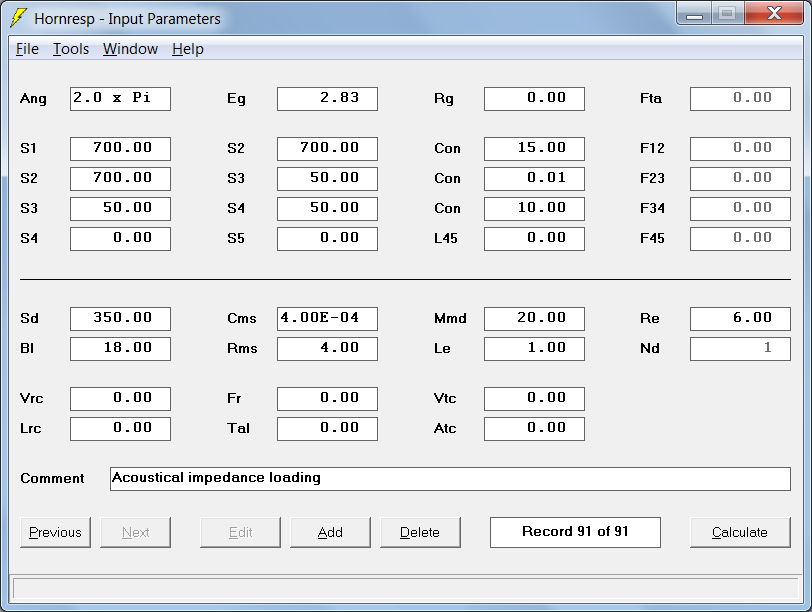Click the F12 input field
This screenshot has height=612, width=812.
pyautogui.click(x=741, y=149)
